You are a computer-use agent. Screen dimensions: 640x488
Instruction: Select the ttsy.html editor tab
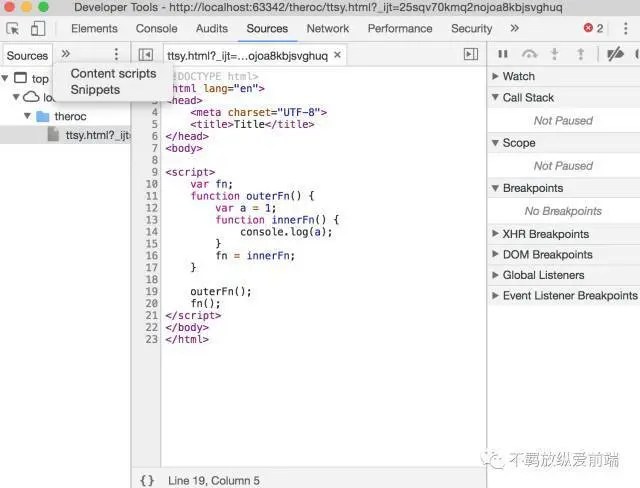(x=247, y=55)
